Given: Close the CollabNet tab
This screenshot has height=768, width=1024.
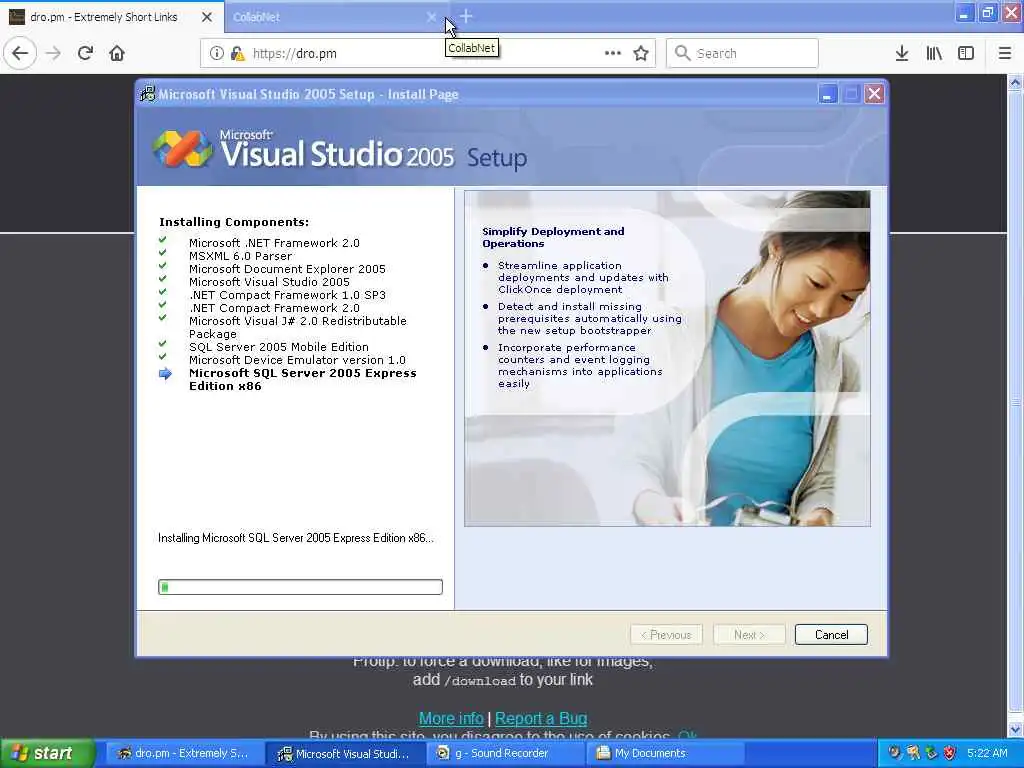Looking at the screenshot, I should click(x=431, y=17).
